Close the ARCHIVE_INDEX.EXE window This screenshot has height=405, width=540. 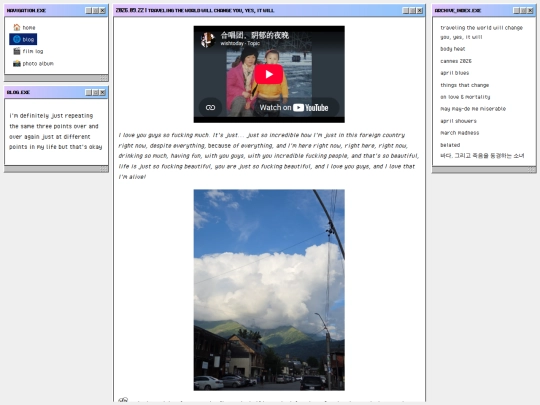tap(530, 11)
